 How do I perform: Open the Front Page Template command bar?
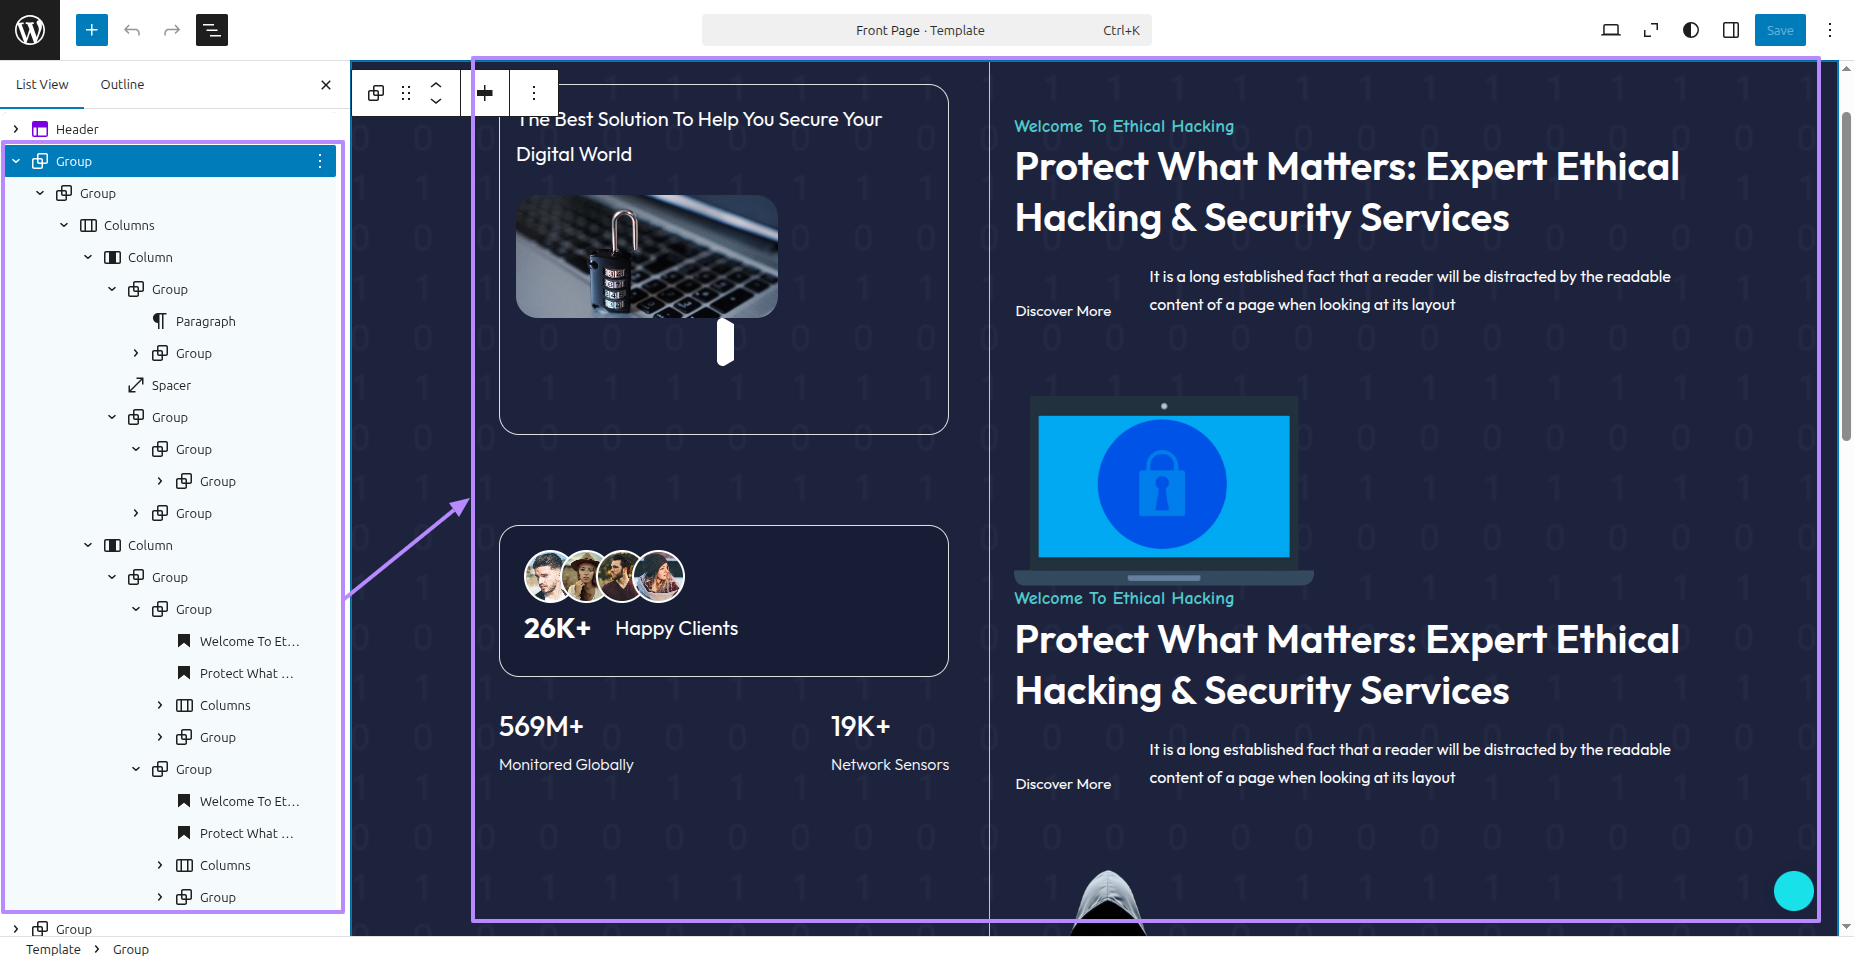tap(927, 30)
